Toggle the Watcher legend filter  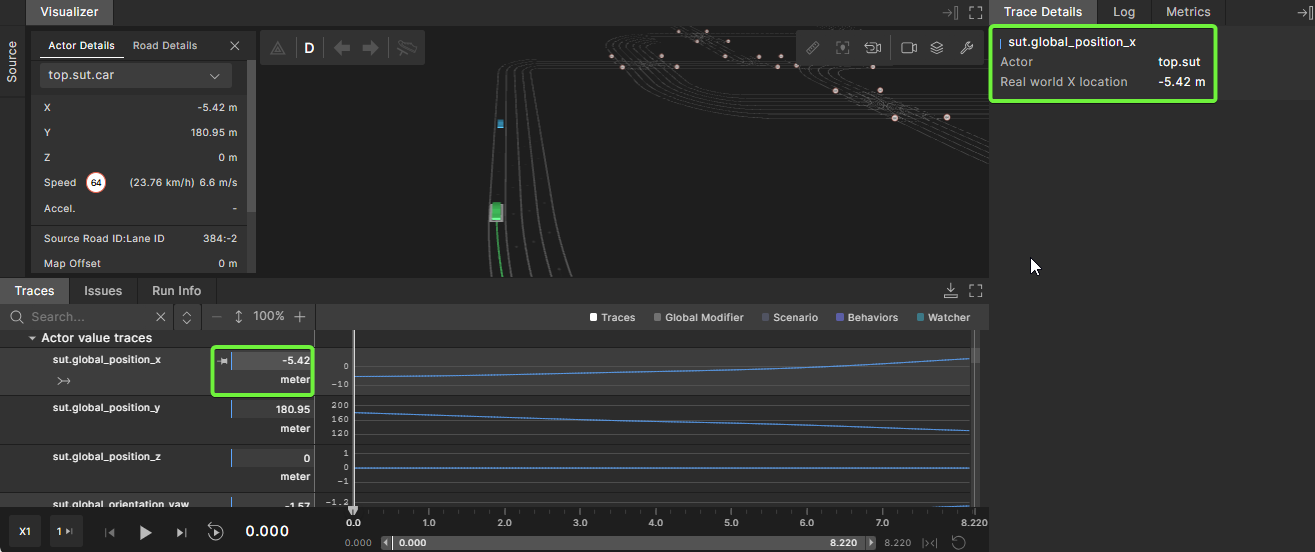[942, 318]
